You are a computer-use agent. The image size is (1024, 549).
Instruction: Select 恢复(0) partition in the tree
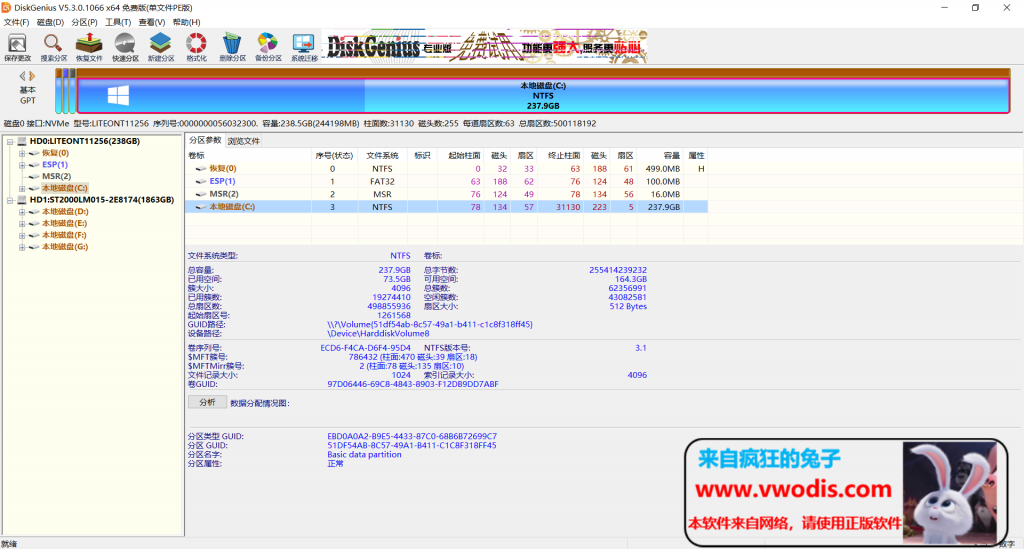coord(56,153)
